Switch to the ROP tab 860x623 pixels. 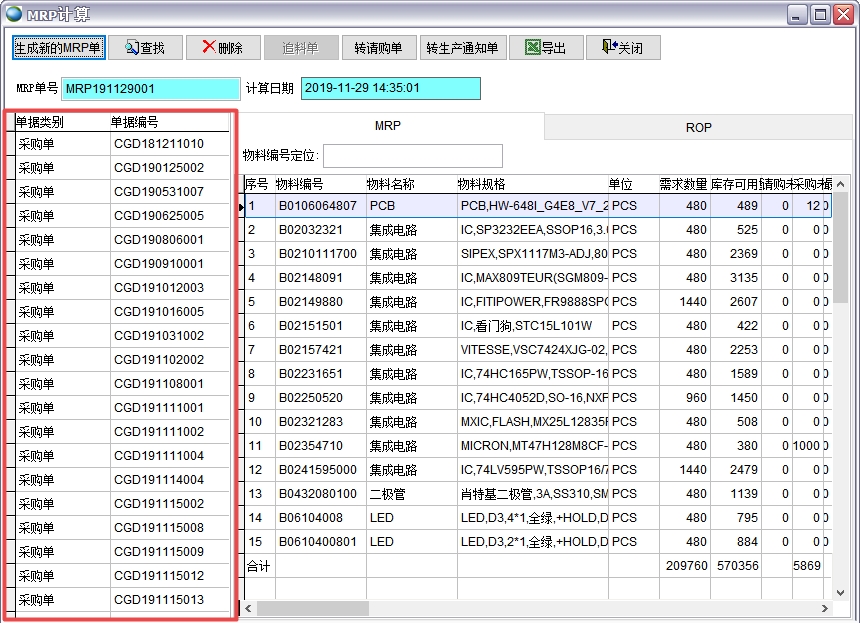coord(698,127)
